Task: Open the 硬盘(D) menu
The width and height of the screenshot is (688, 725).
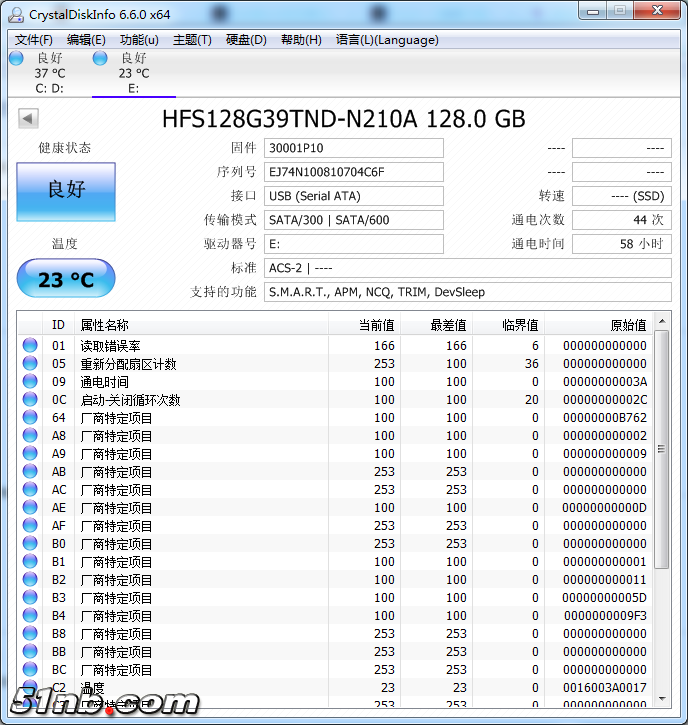Action: pyautogui.click(x=246, y=40)
